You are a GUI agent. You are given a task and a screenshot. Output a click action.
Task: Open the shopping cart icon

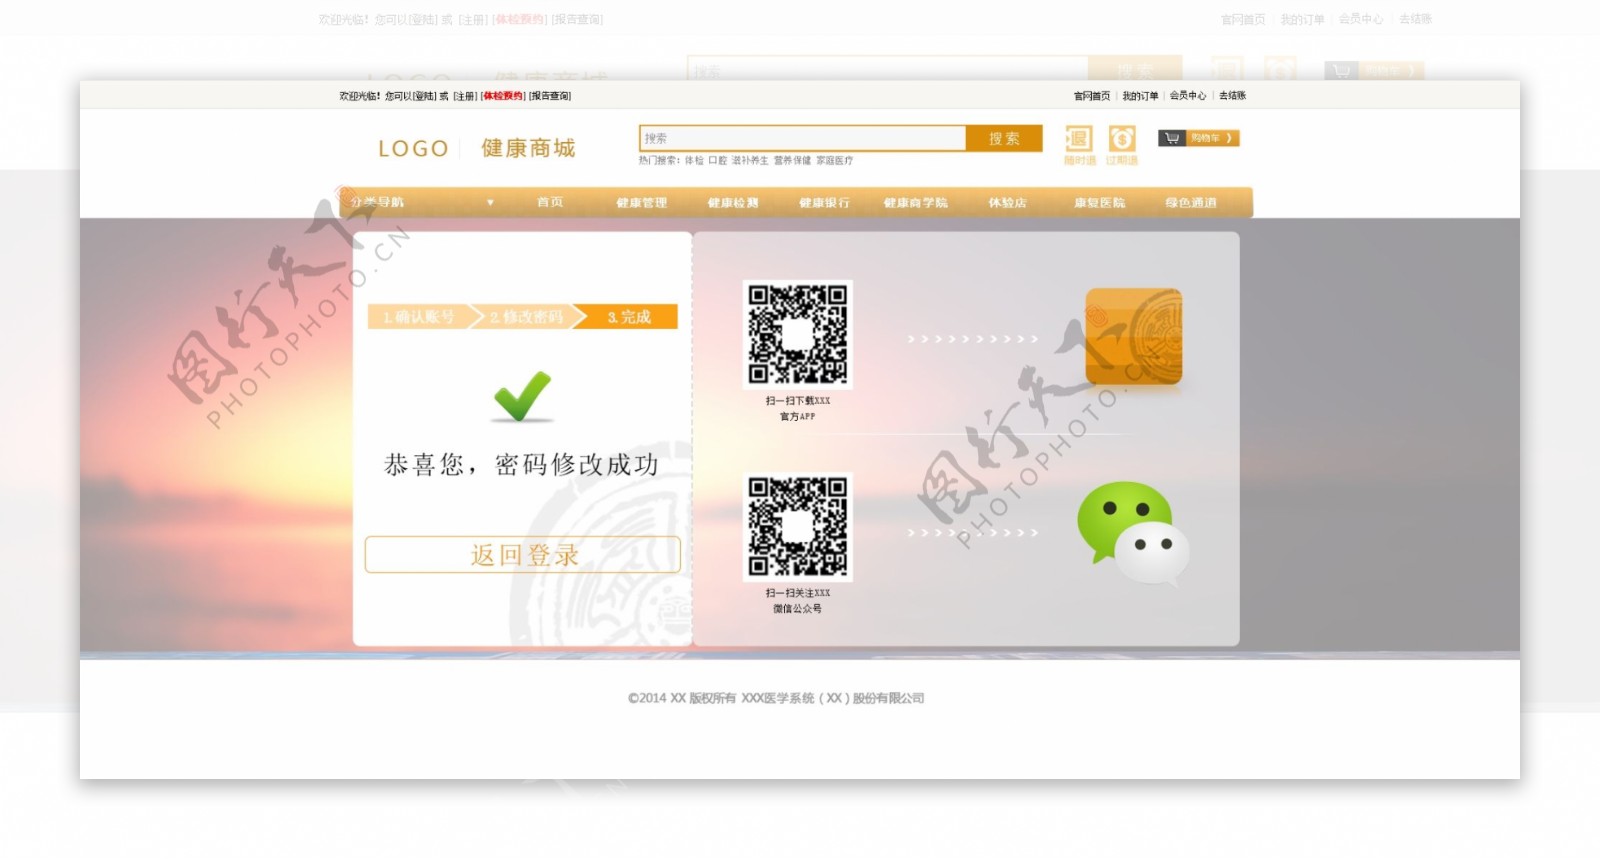[x=1172, y=138]
